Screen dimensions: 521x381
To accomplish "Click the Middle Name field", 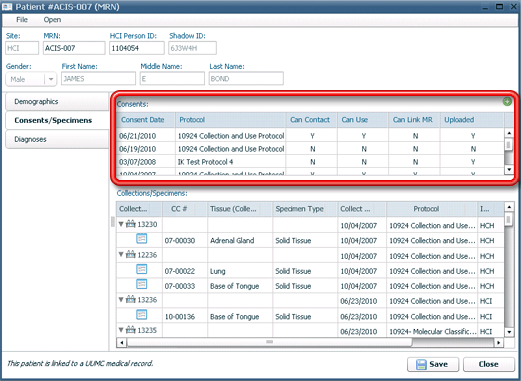I will point(172,79).
